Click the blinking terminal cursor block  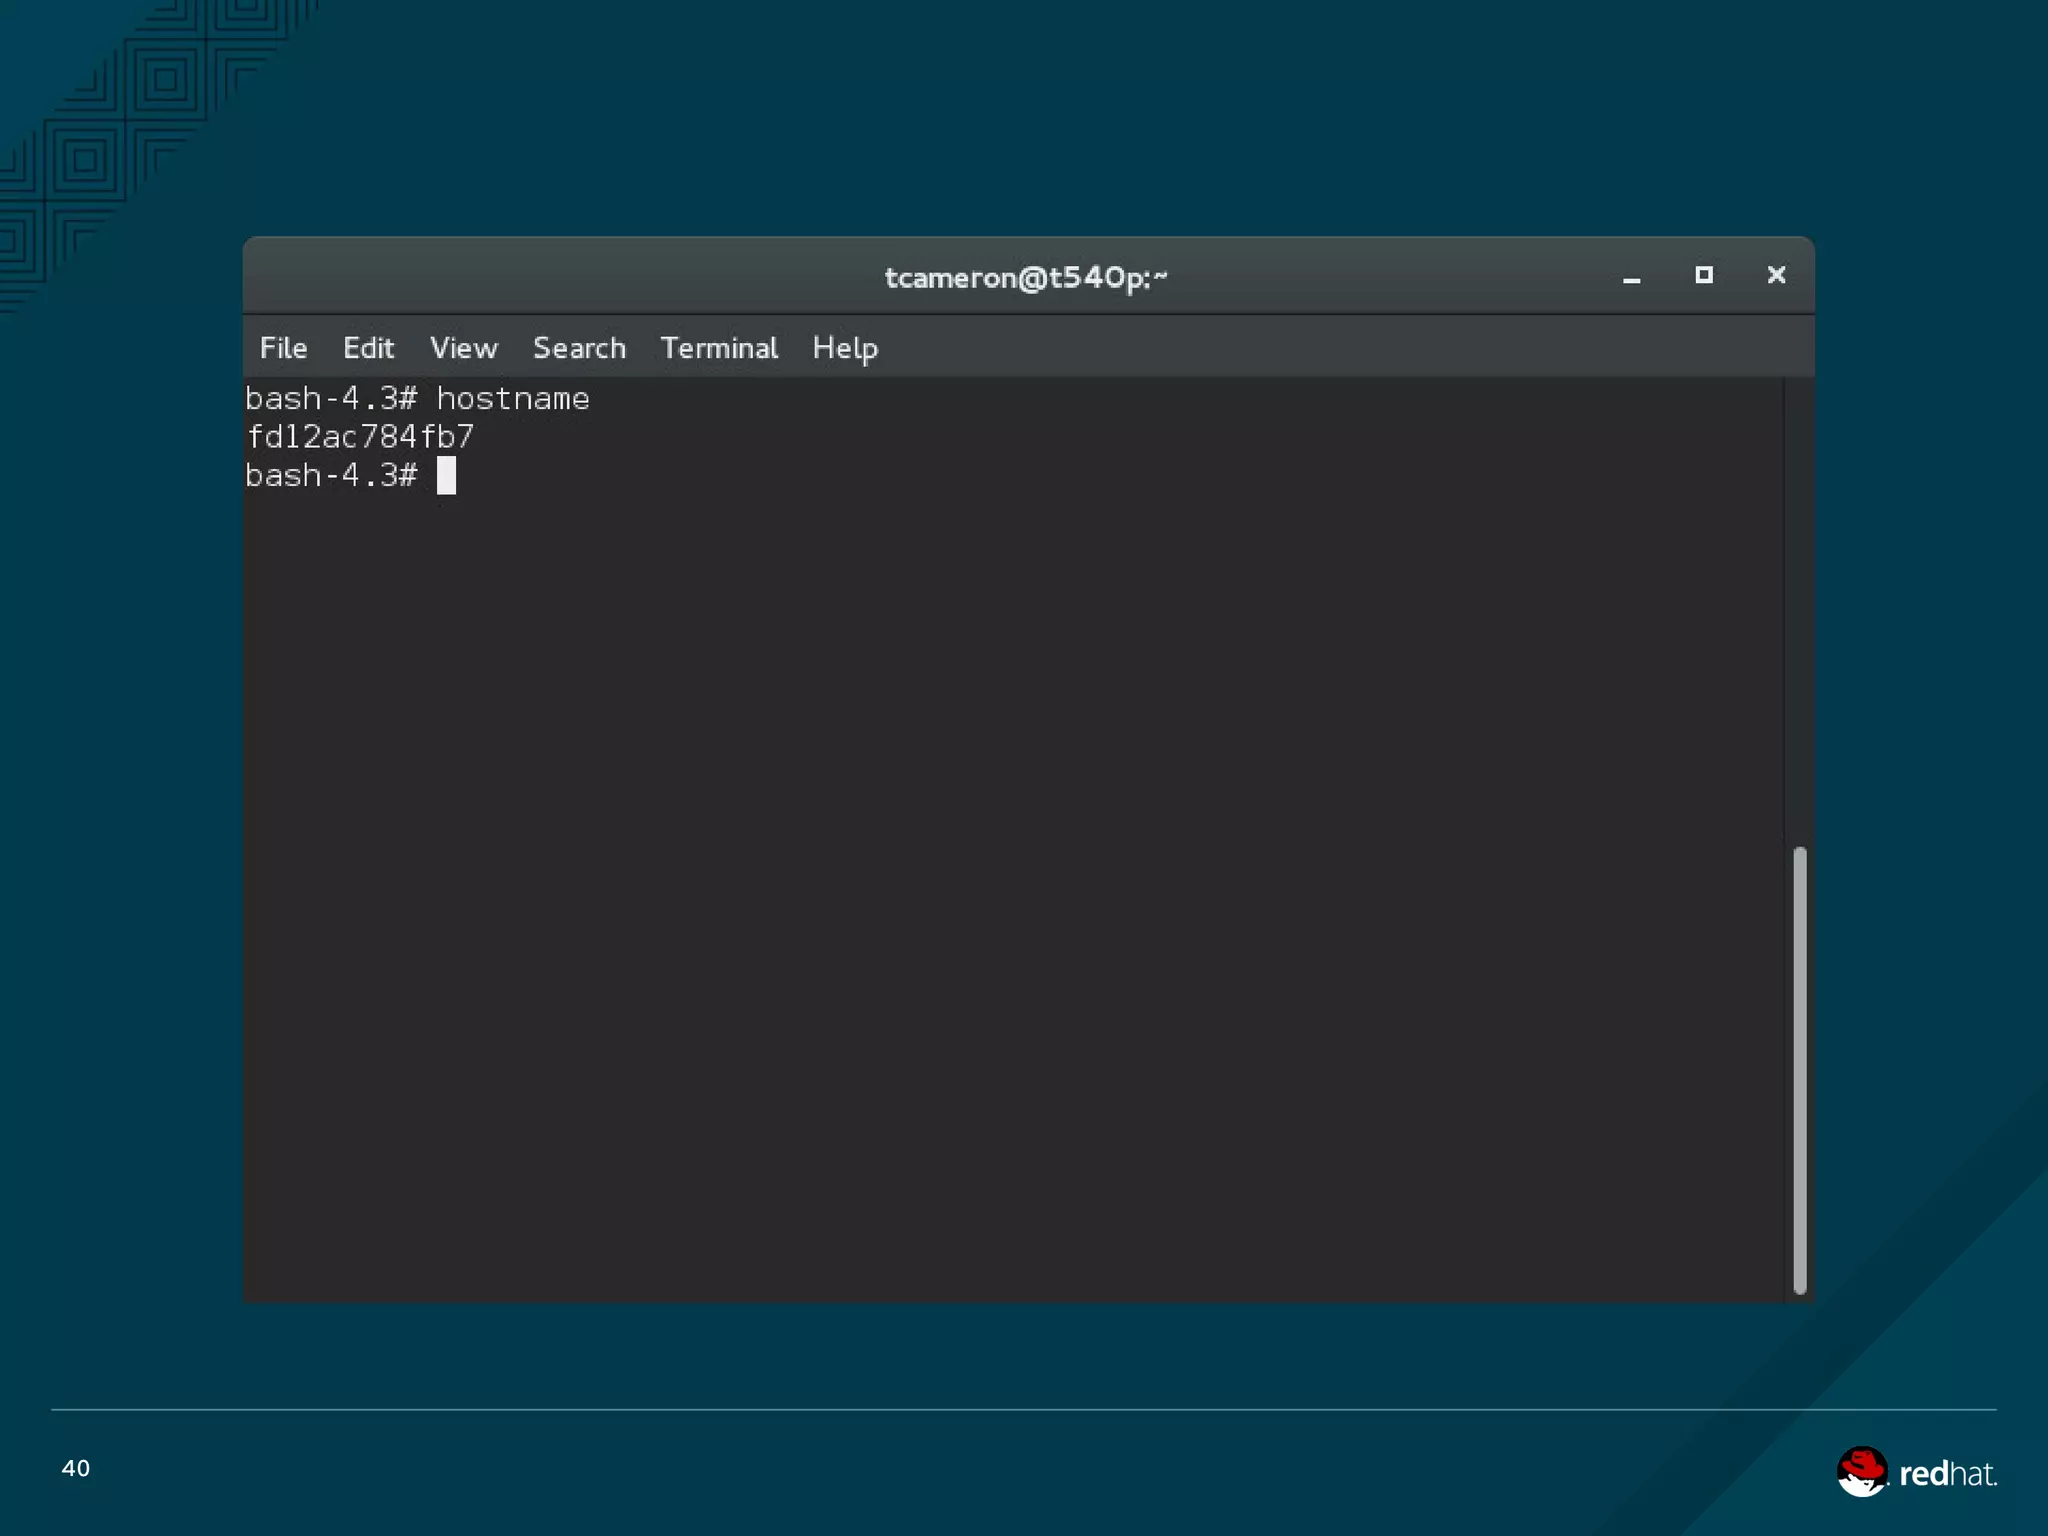[446, 475]
